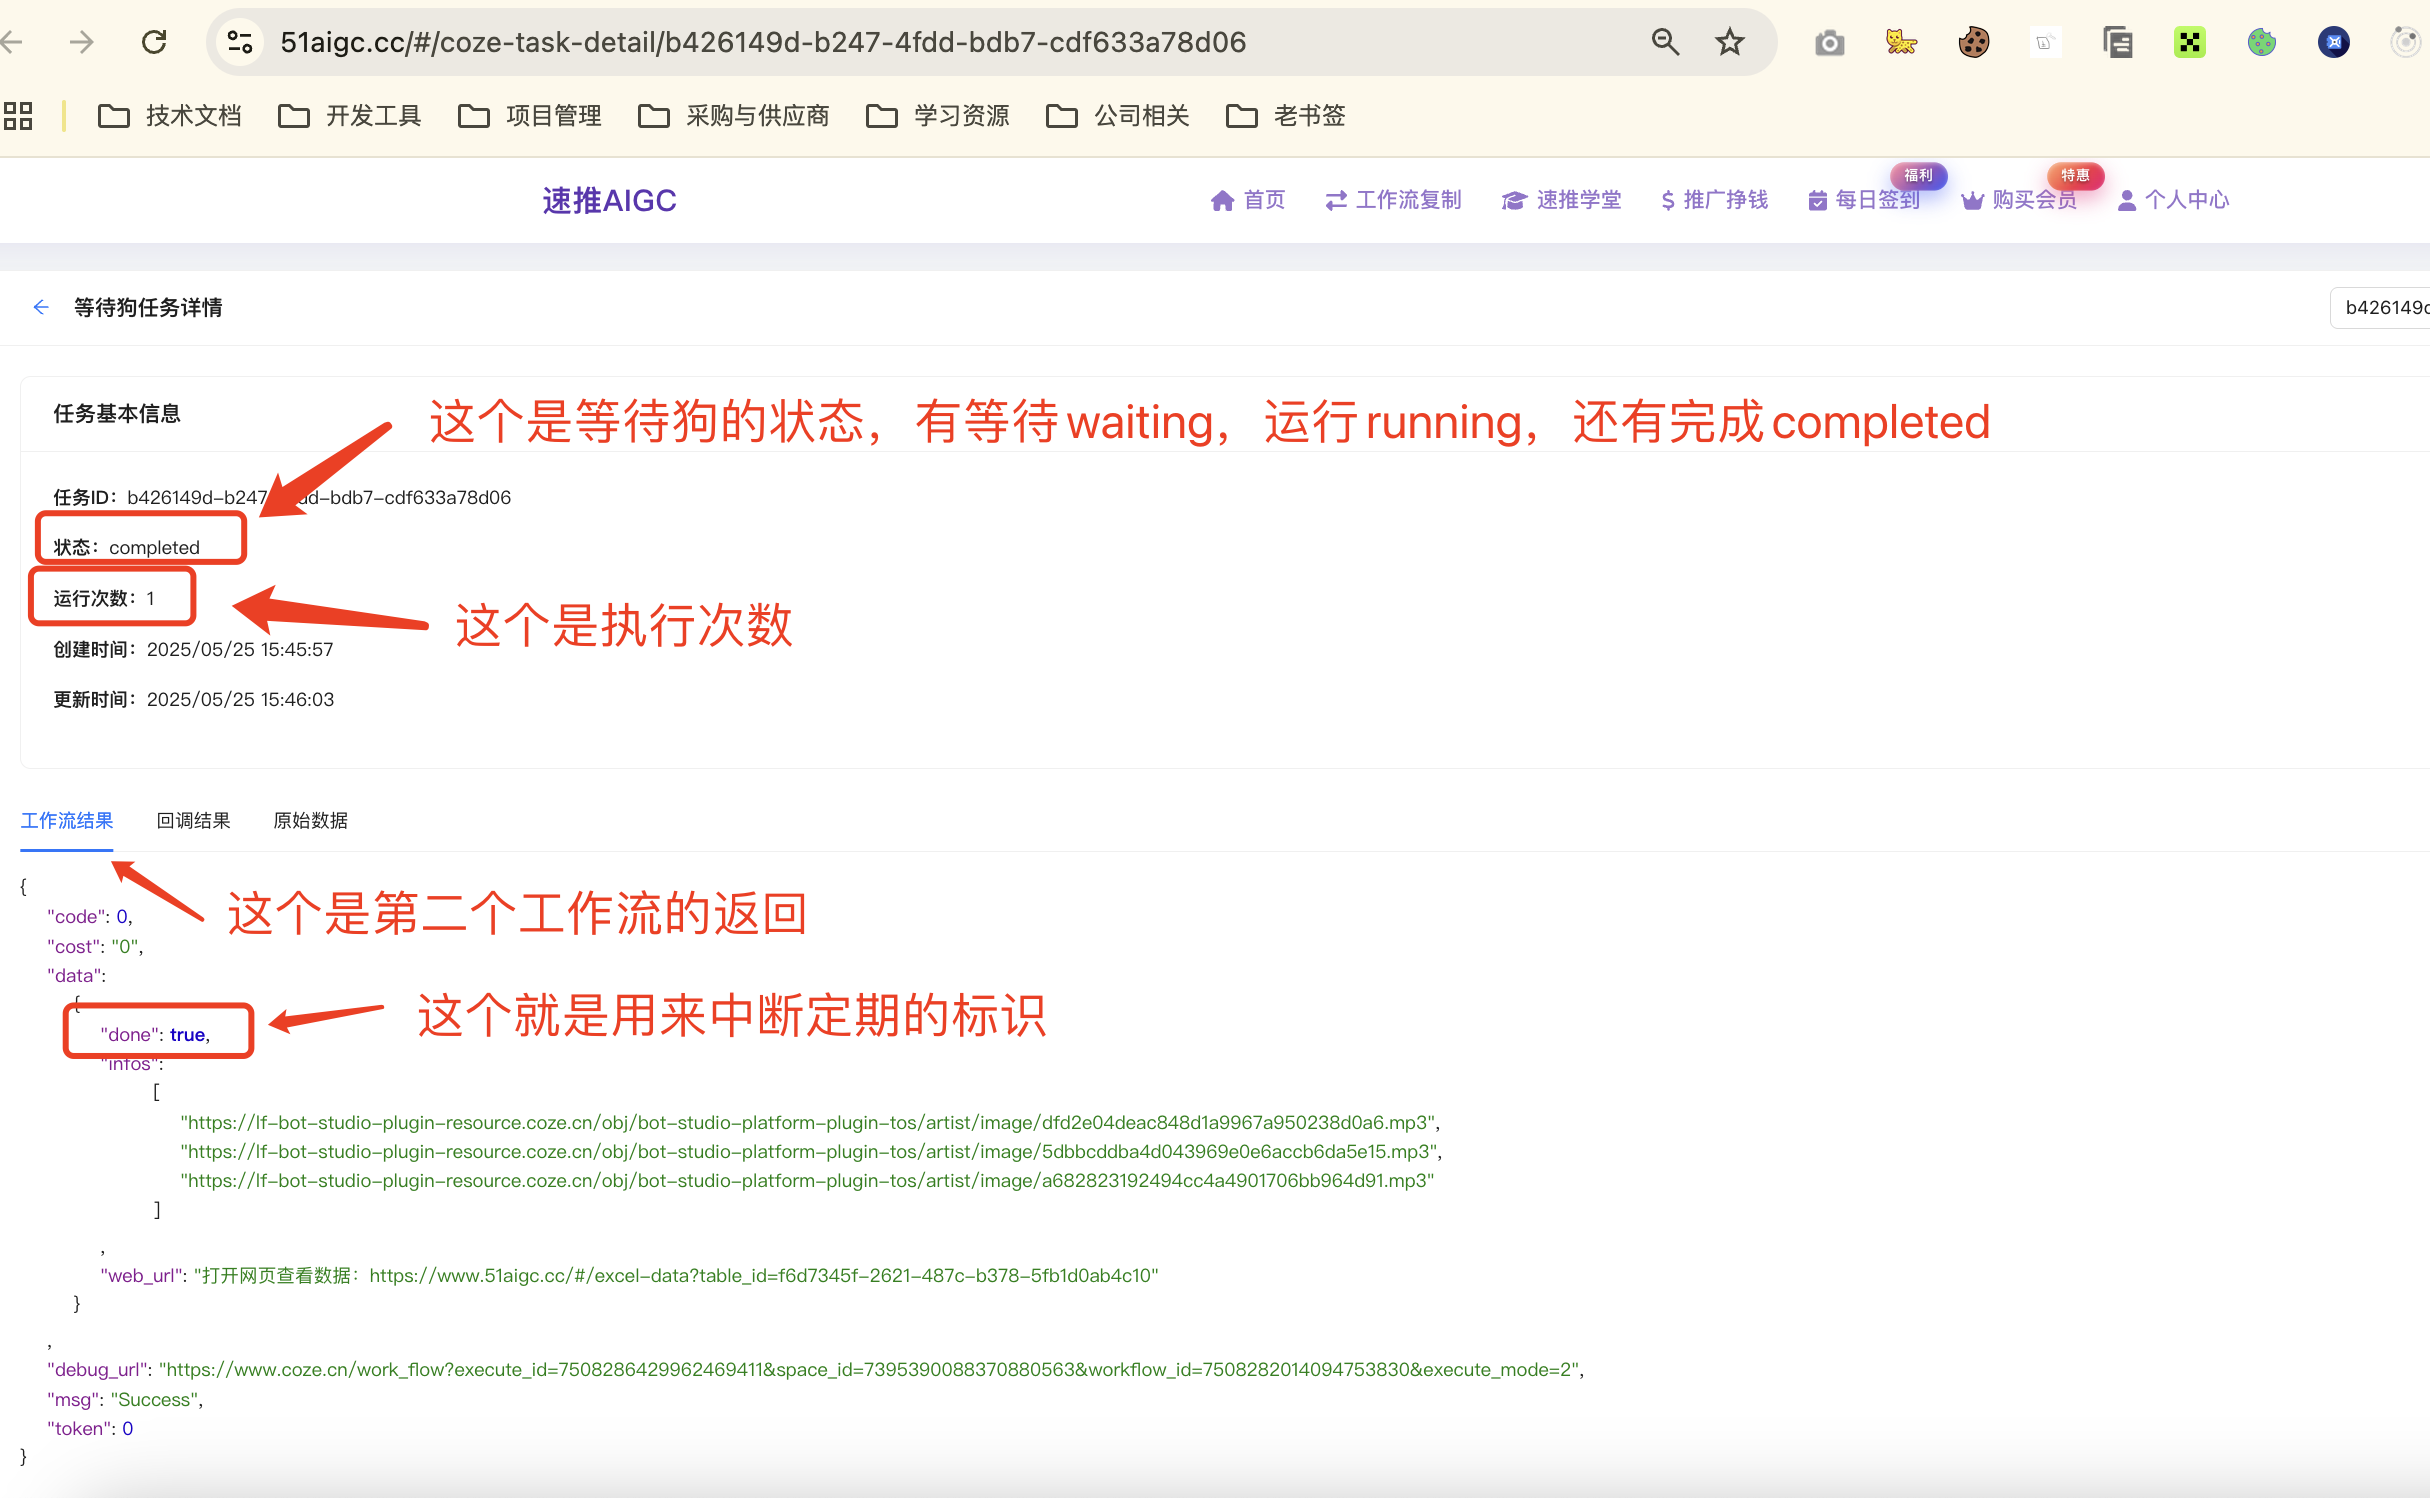Switch to the 回调结果 tab
Screen dimensions: 2430x1498
[193, 821]
